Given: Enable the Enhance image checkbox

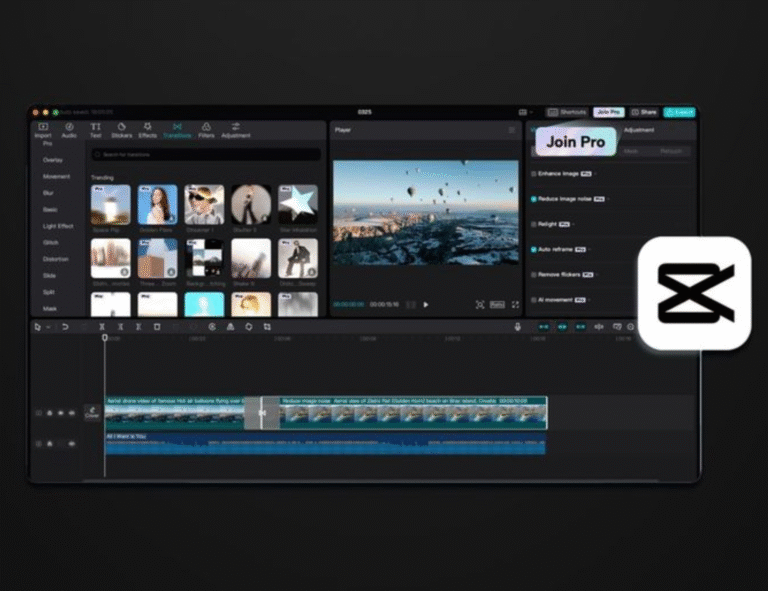Looking at the screenshot, I should point(534,174).
